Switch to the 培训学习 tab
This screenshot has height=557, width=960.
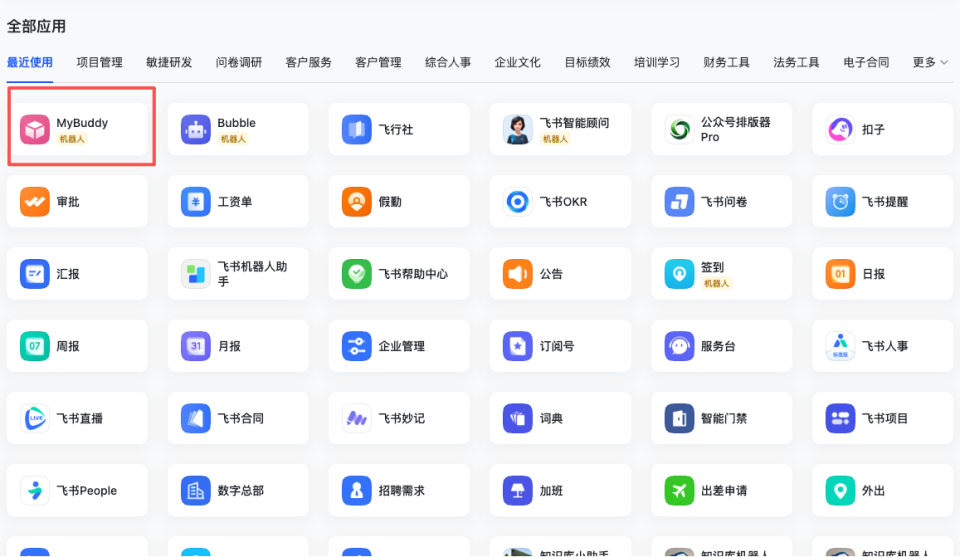pos(657,62)
